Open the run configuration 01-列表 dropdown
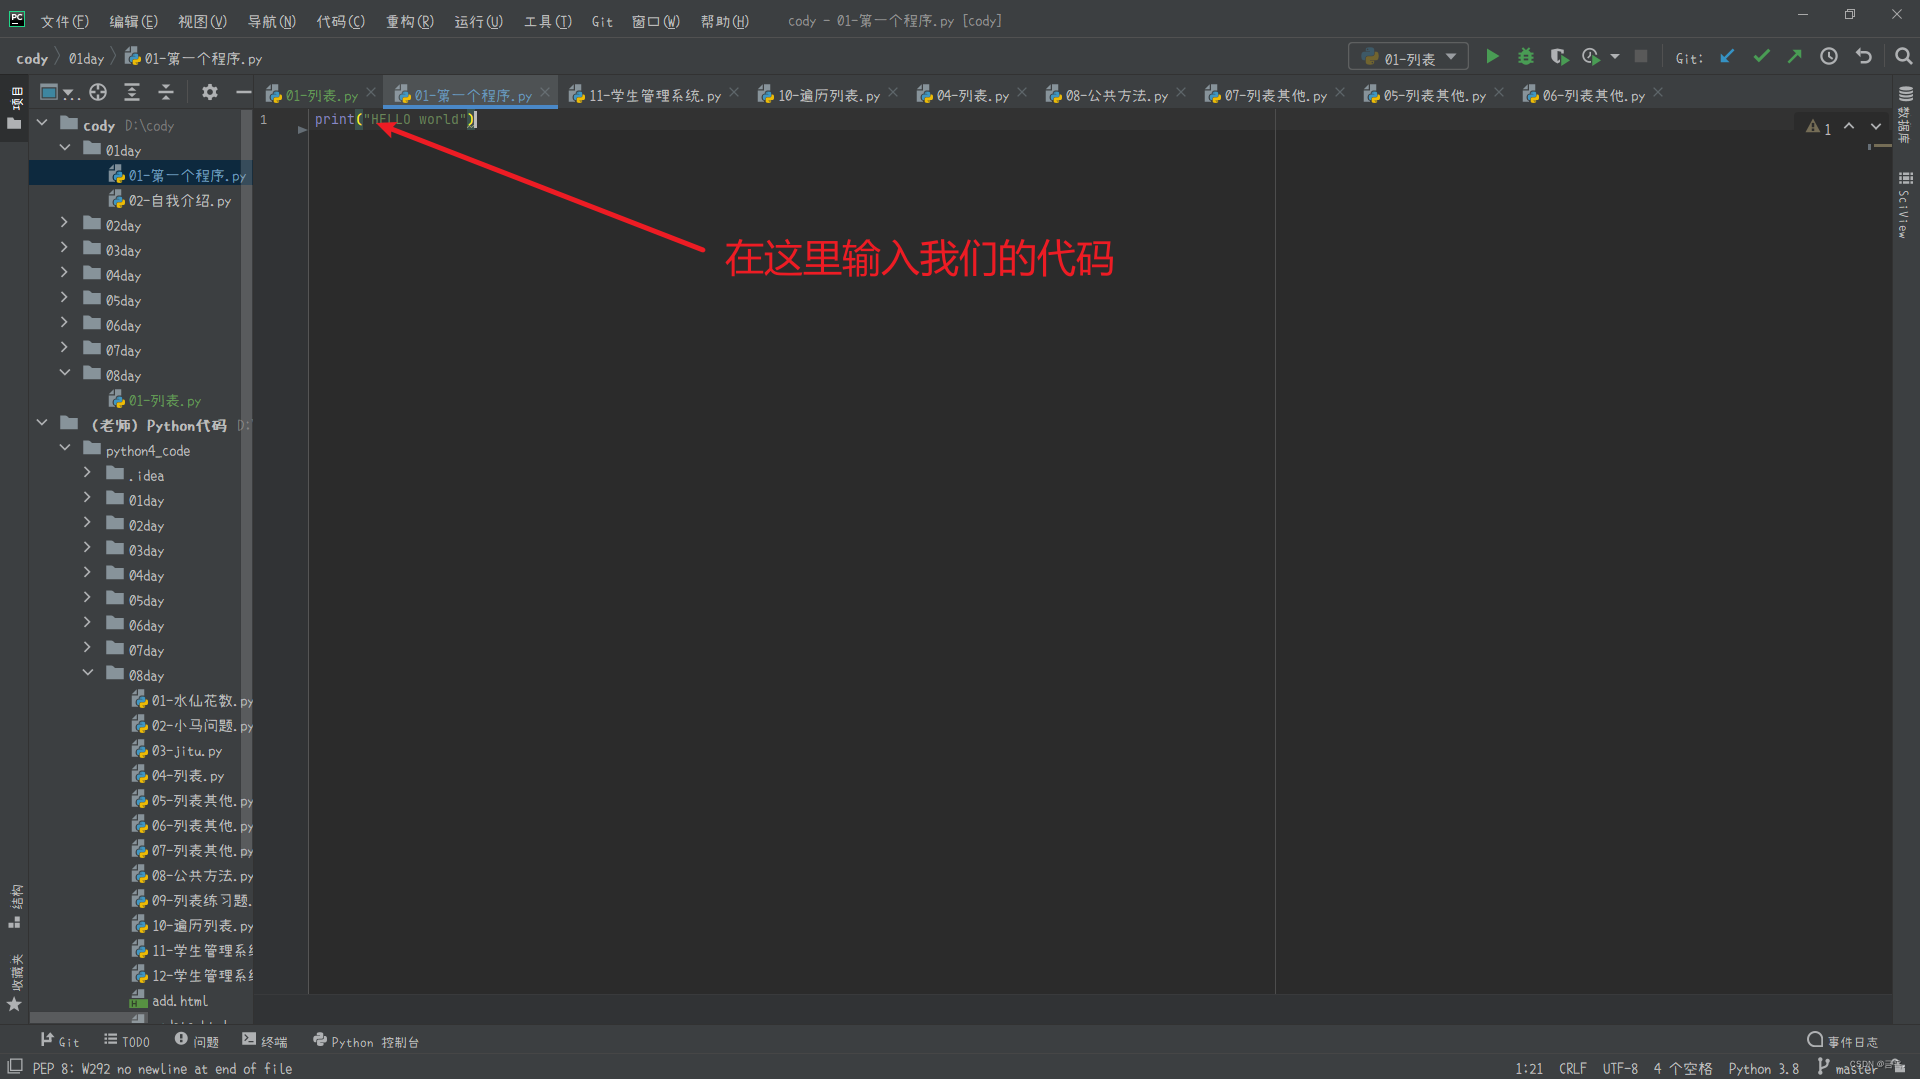This screenshot has width=1920, height=1079. coord(1408,57)
